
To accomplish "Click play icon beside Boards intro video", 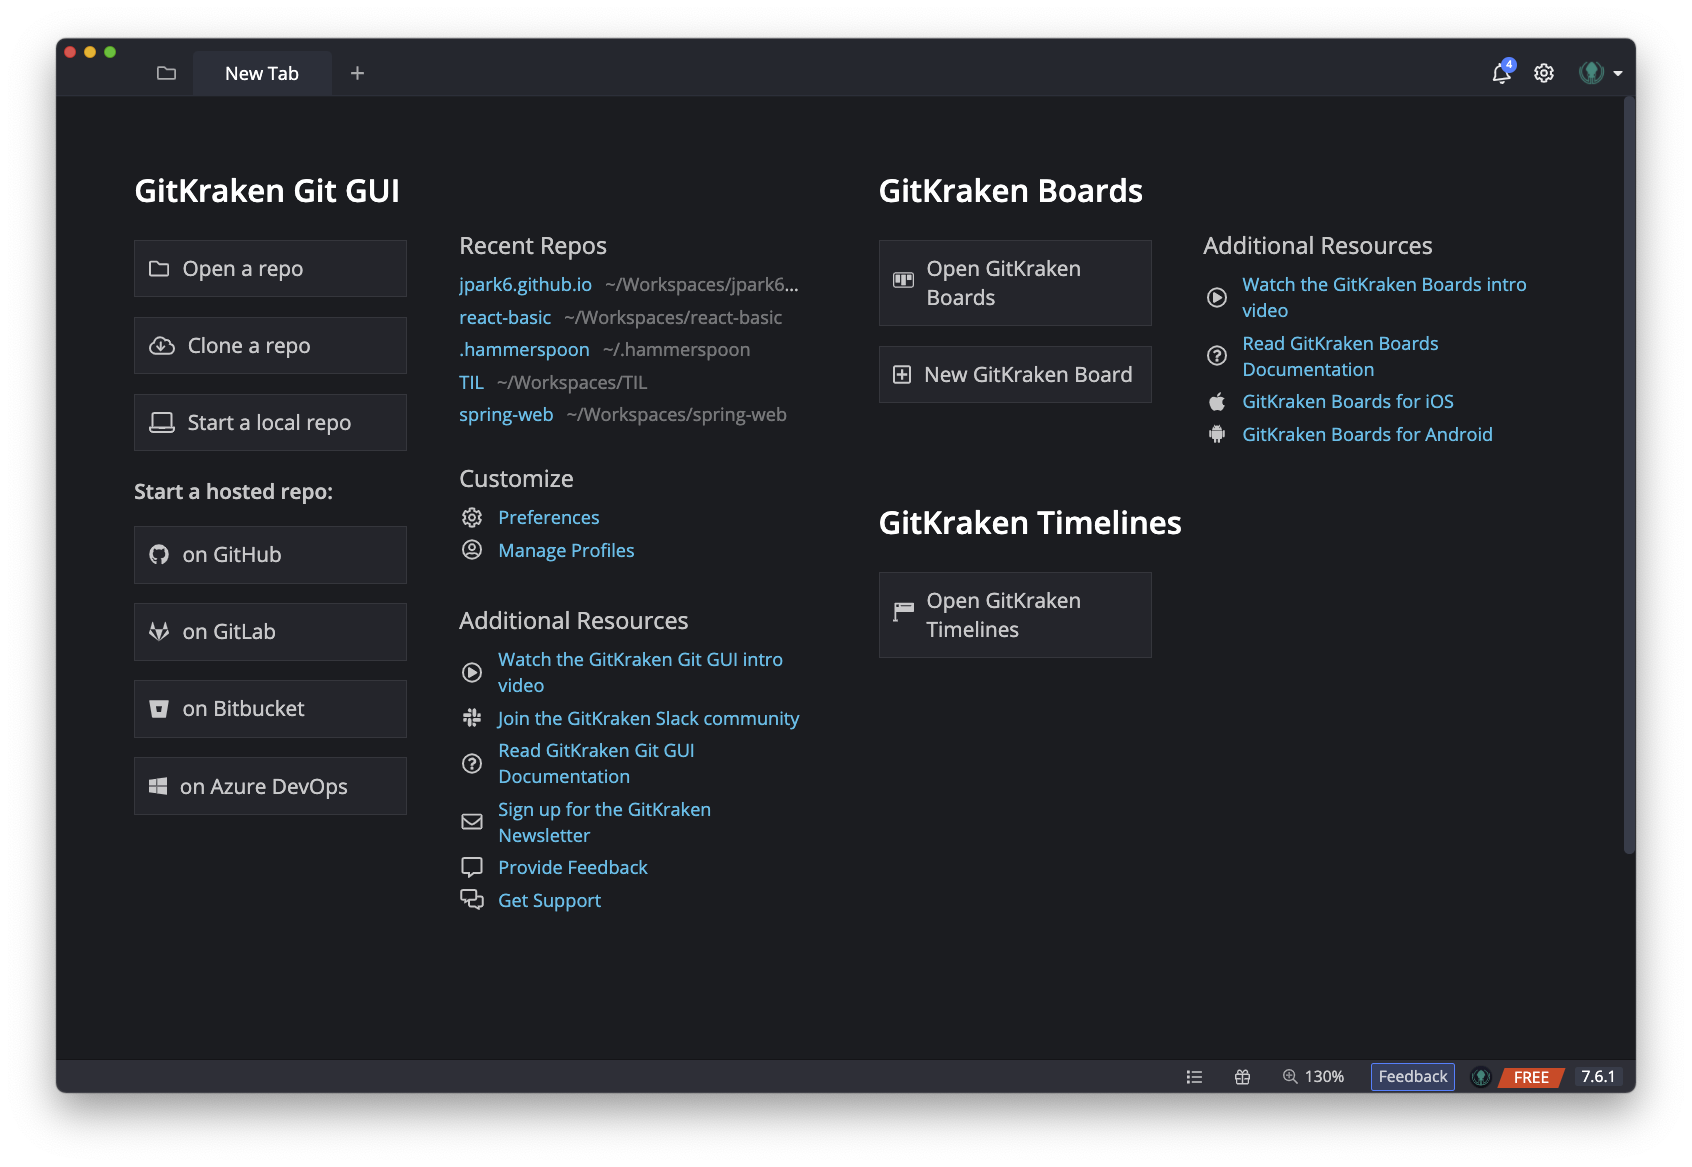I will click(x=1217, y=298).
